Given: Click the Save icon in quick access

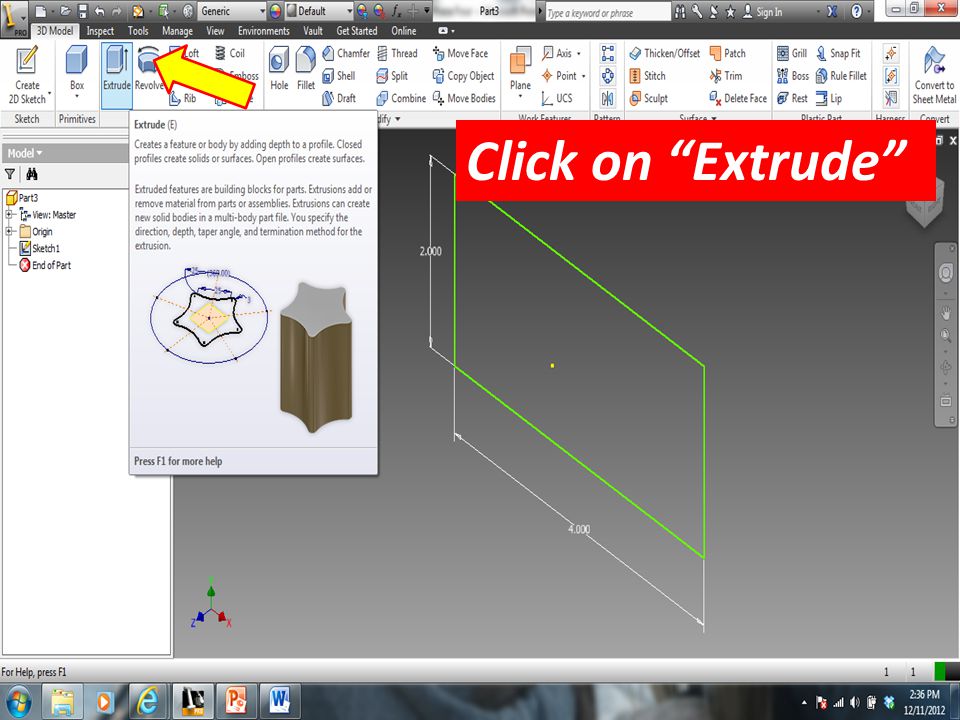Looking at the screenshot, I should (x=83, y=11).
